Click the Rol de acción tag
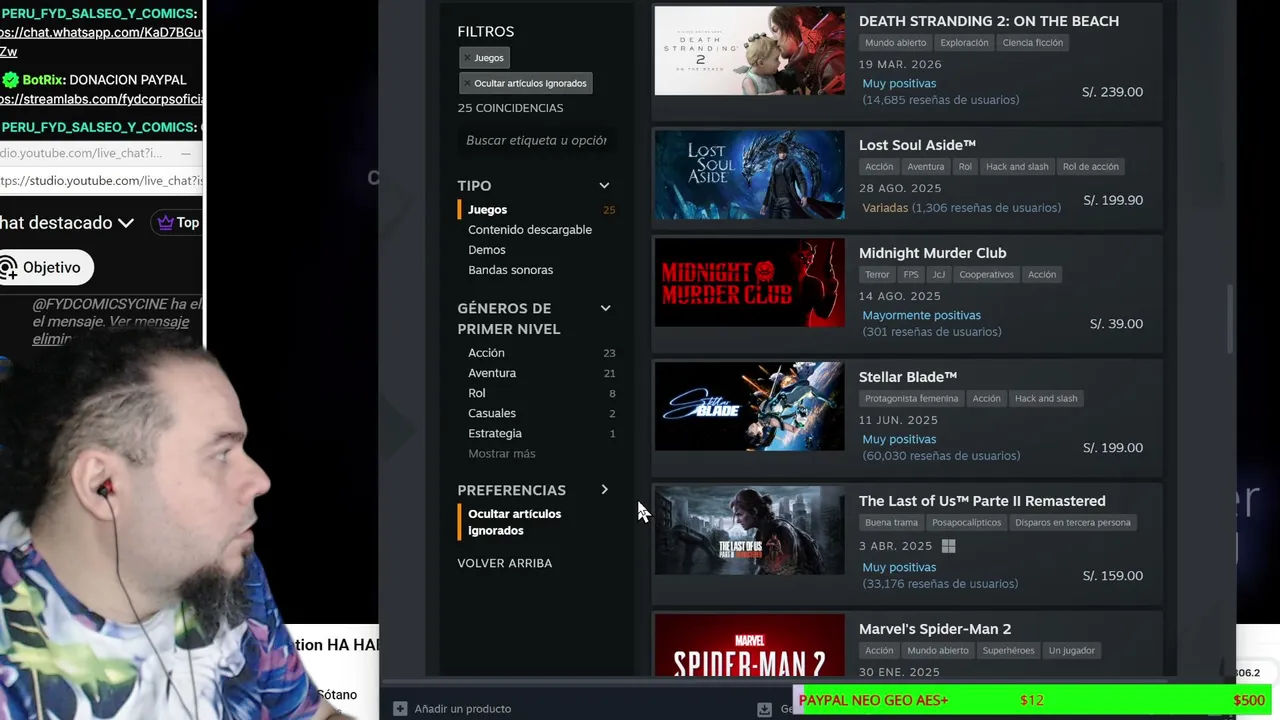This screenshot has width=1280, height=720. click(1090, 167)
